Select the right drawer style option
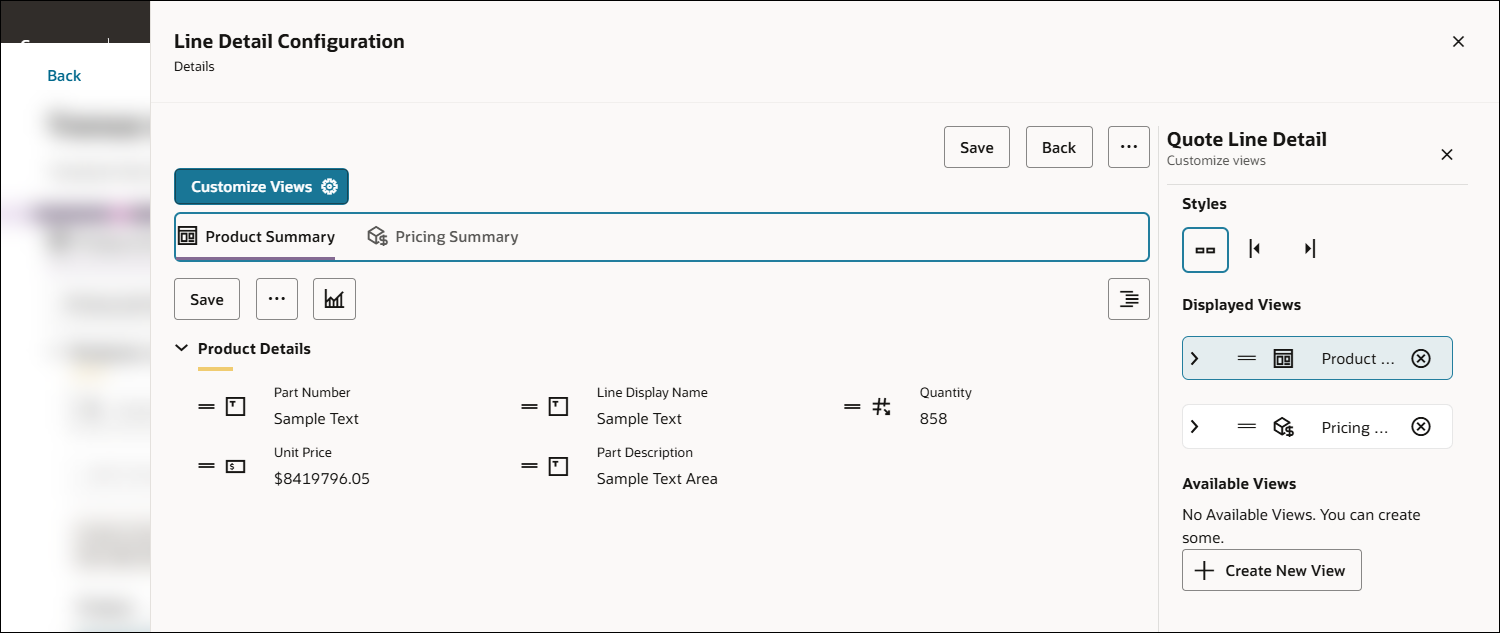The height and width of the screenshot is (633, 1500). [x=1309, y=249]
